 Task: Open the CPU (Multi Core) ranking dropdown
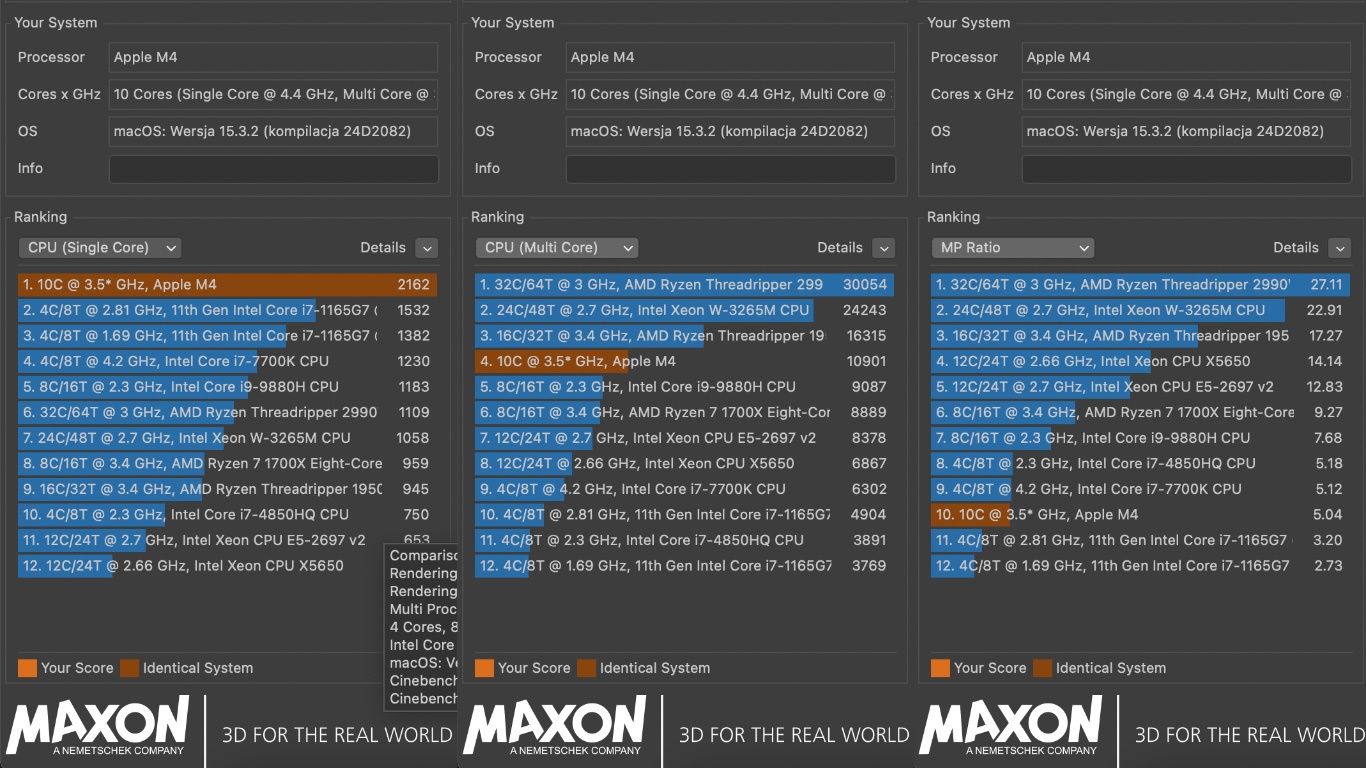[557, 248]
